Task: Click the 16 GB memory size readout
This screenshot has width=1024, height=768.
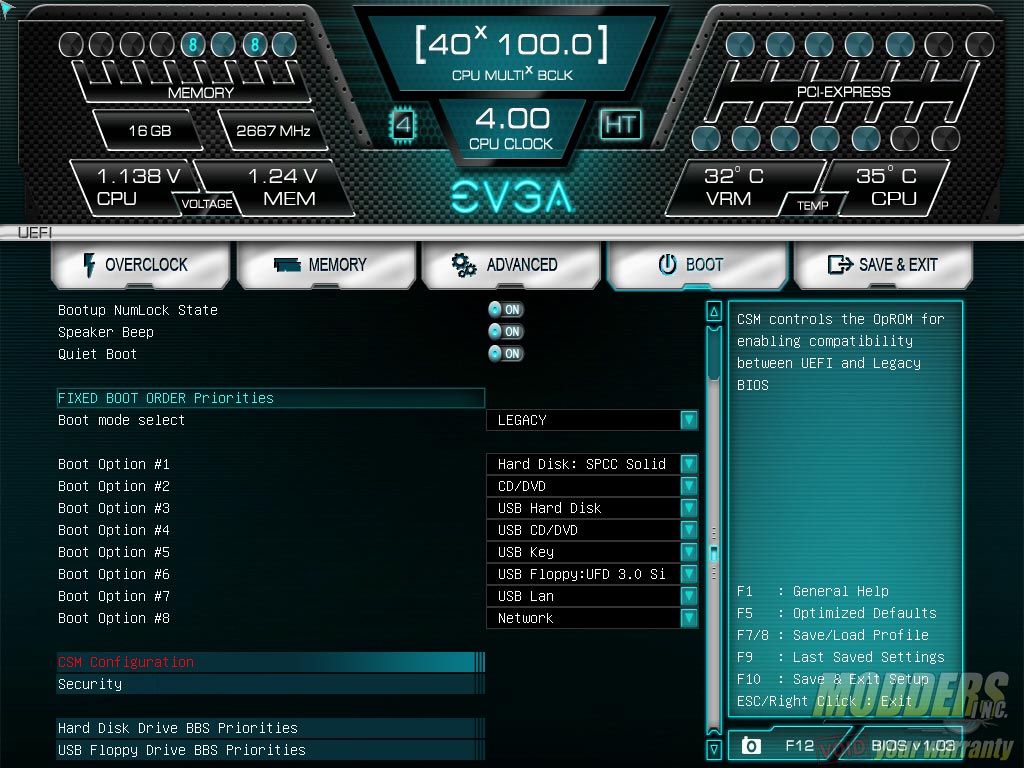Action: (x=150, y=131)
